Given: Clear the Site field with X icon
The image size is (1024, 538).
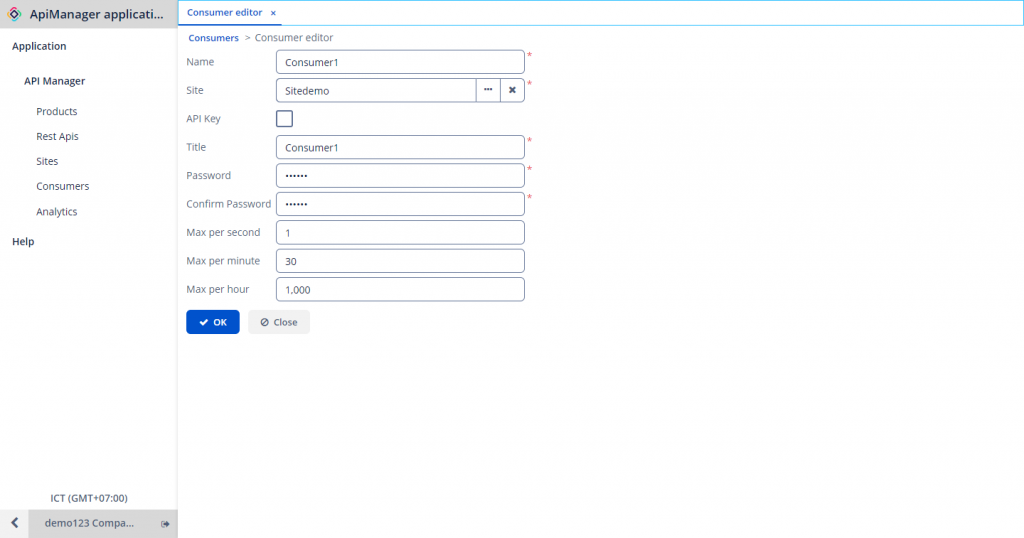Looking at the screenshot, I should [x=512, y=90].
